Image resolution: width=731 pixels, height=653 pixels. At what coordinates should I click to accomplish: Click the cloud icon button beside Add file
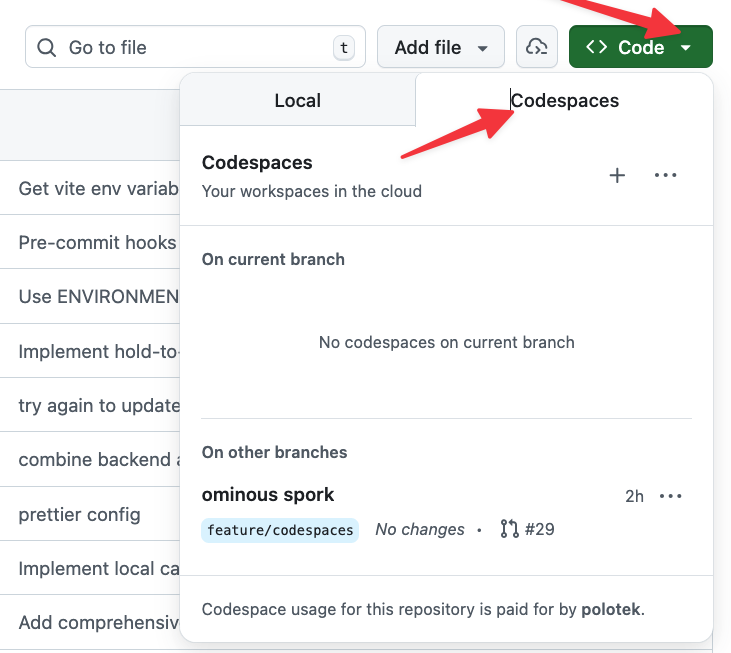click(x=537, y=47)
